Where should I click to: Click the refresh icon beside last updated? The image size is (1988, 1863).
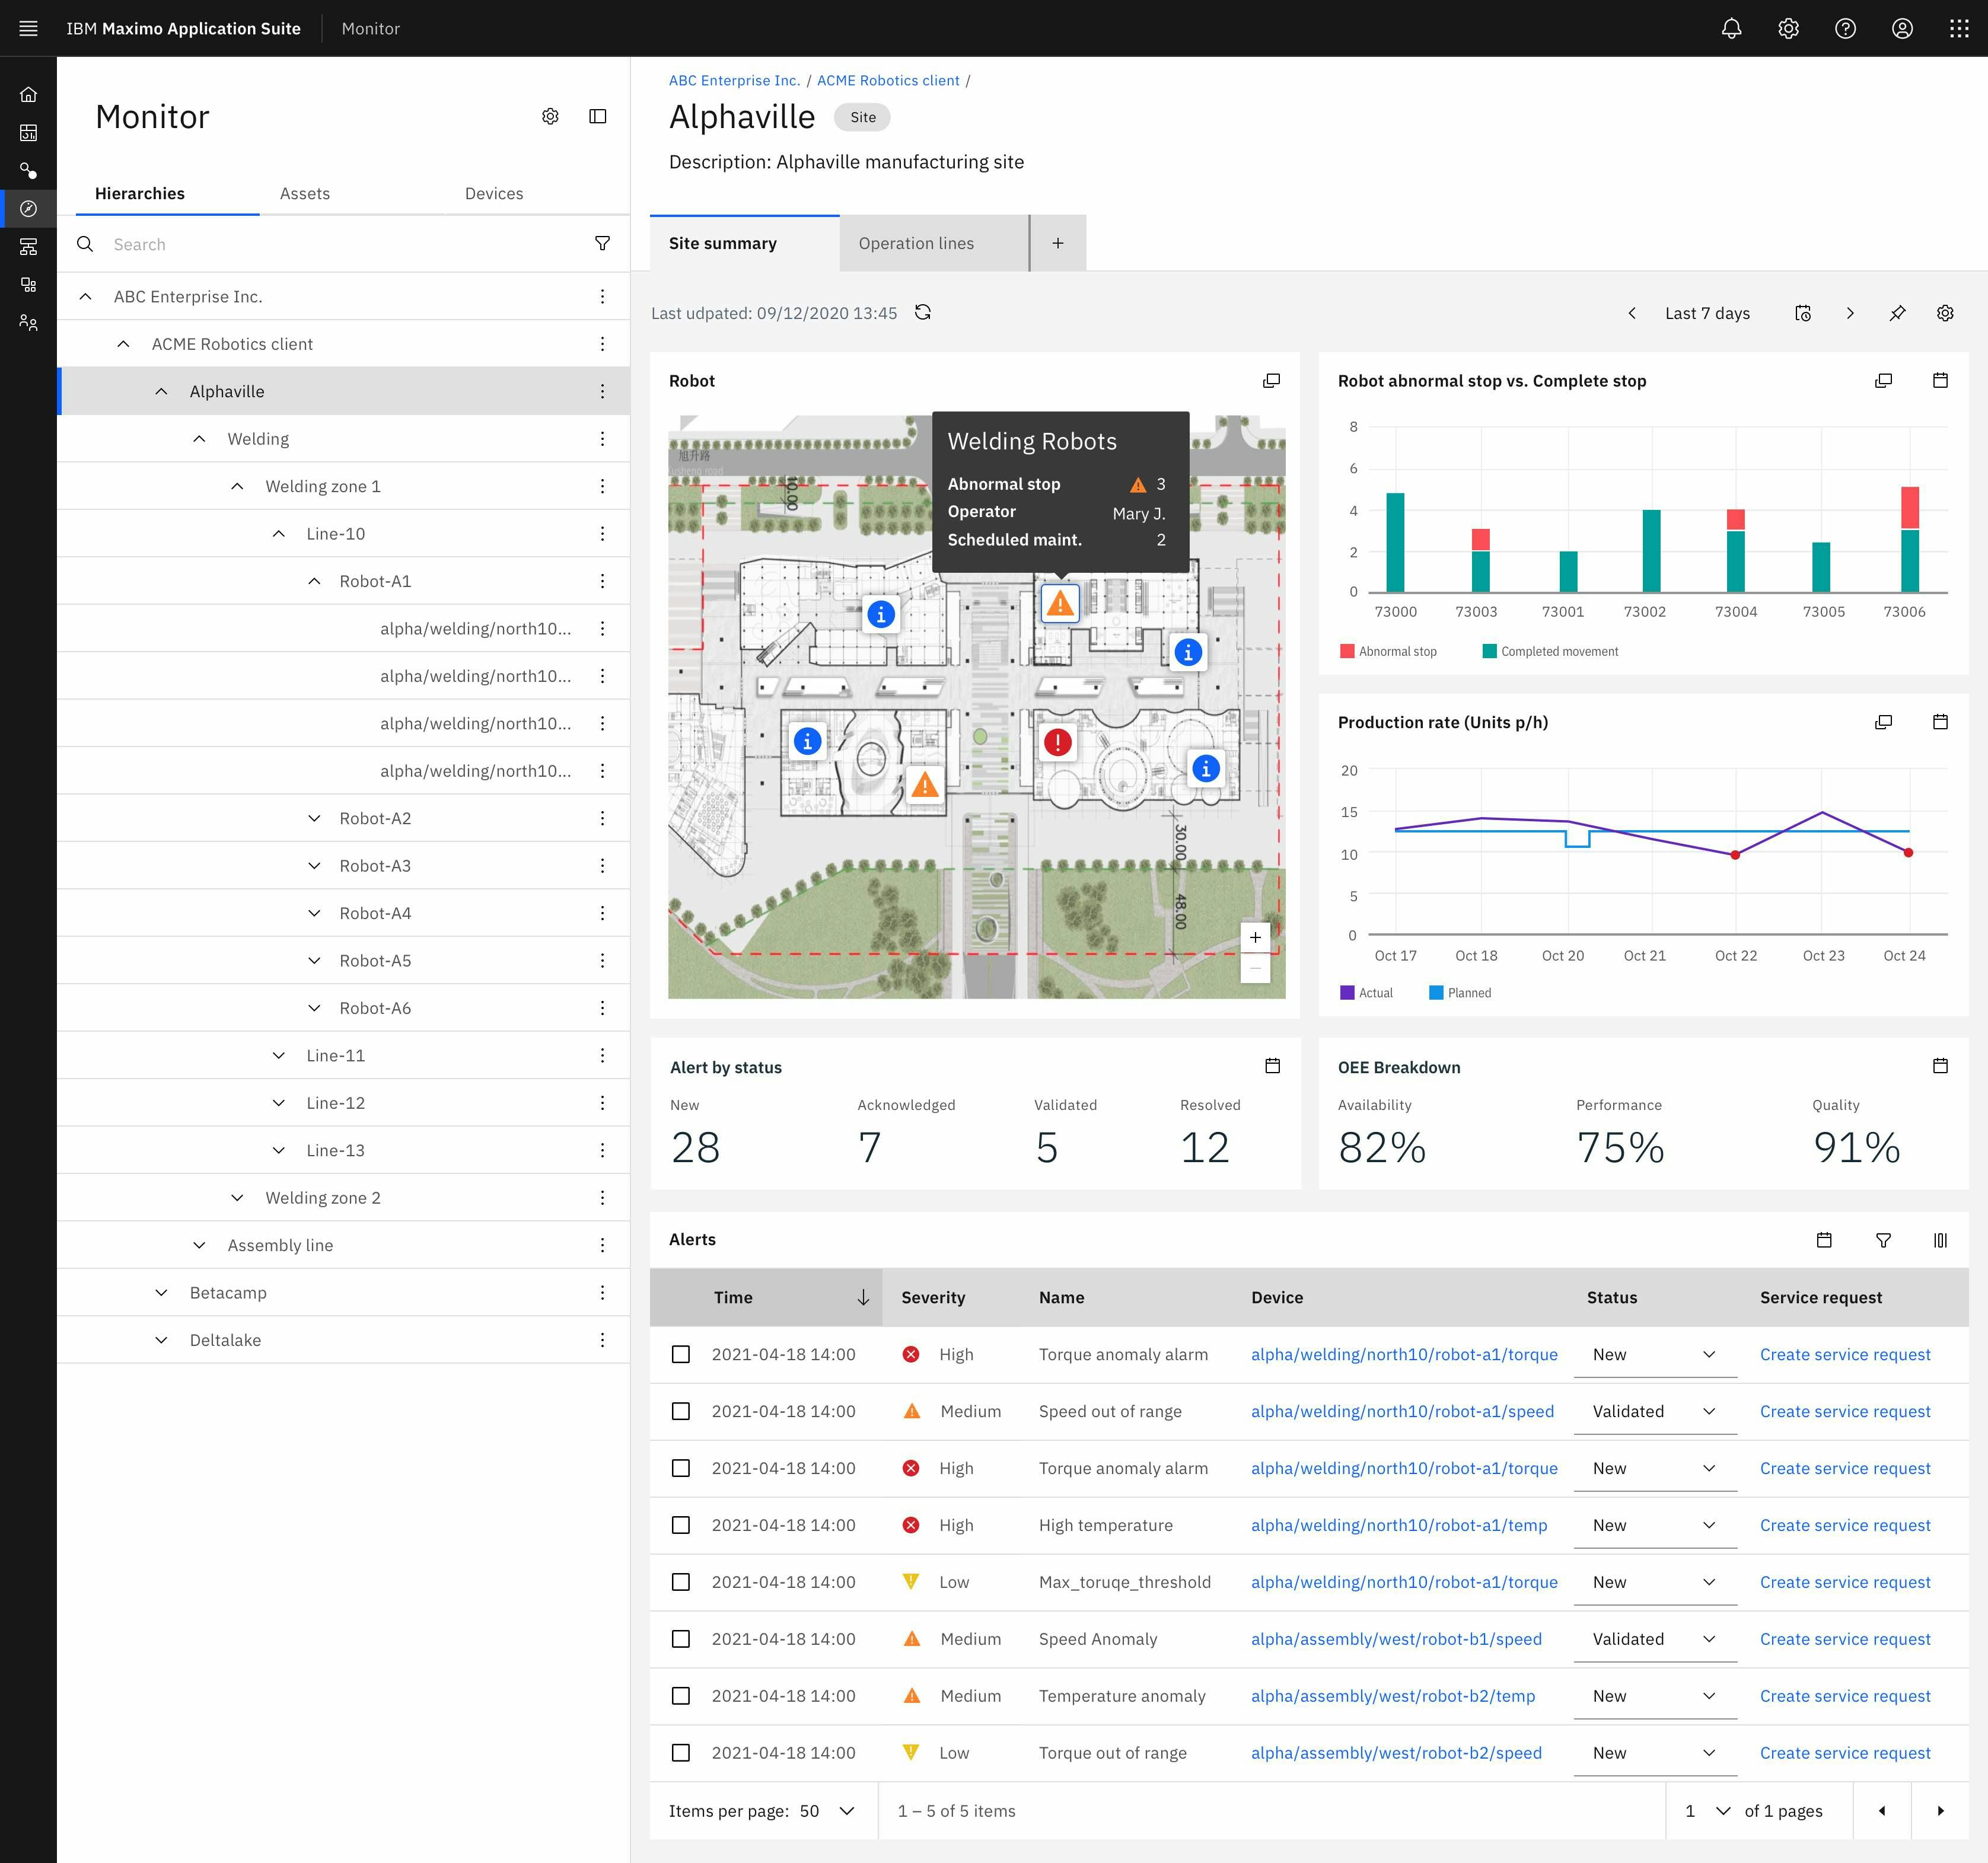[x=923, y=313]
